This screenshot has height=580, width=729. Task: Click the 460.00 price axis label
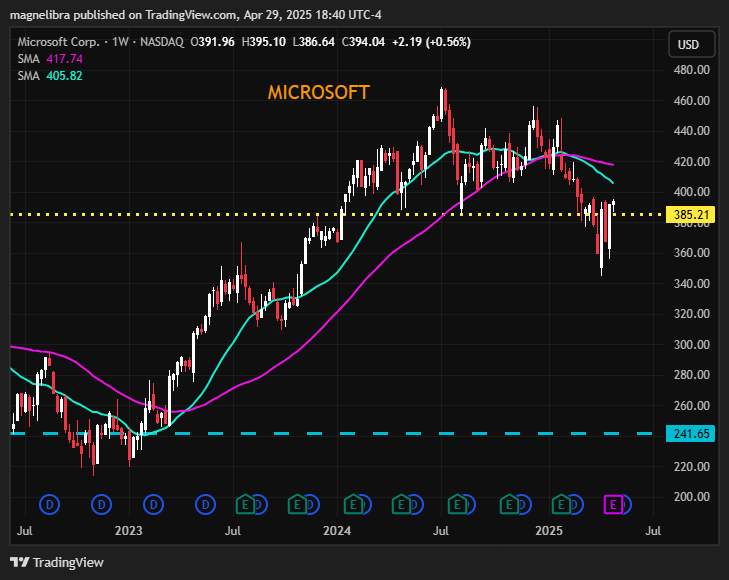coord(691,100)
